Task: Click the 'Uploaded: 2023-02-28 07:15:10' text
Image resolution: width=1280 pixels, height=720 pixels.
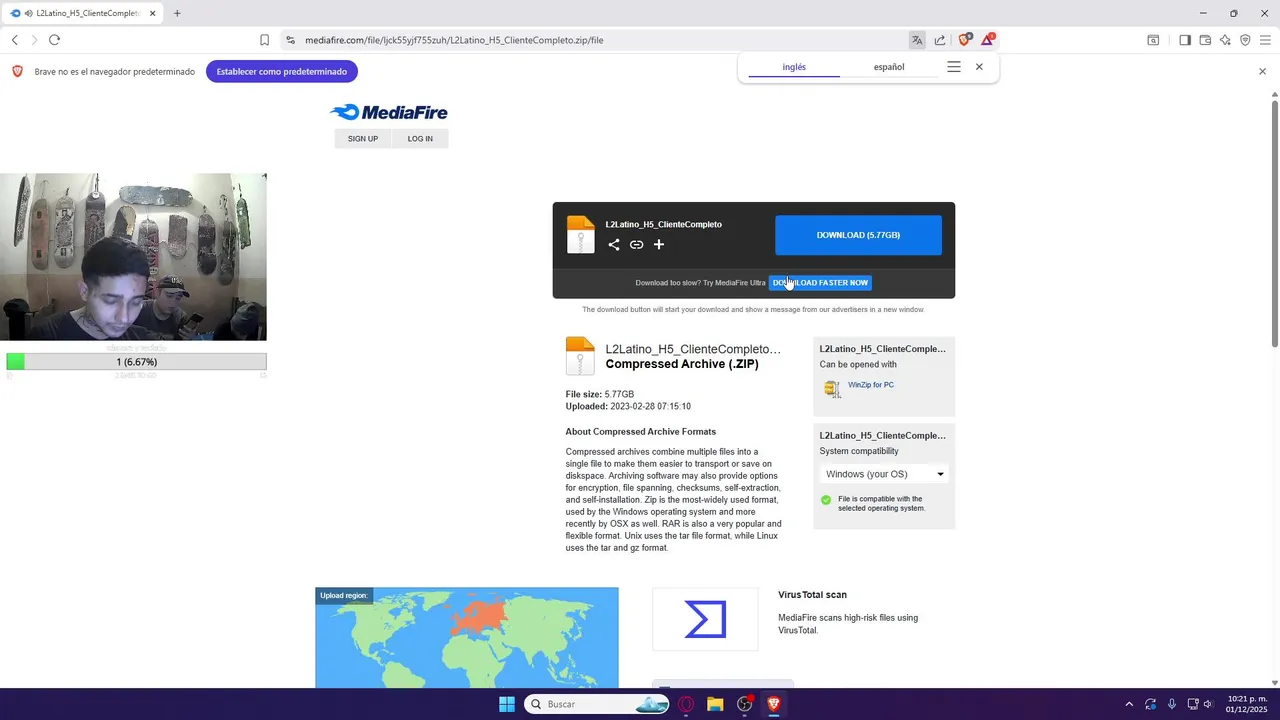Action: (x=628, y=407)
